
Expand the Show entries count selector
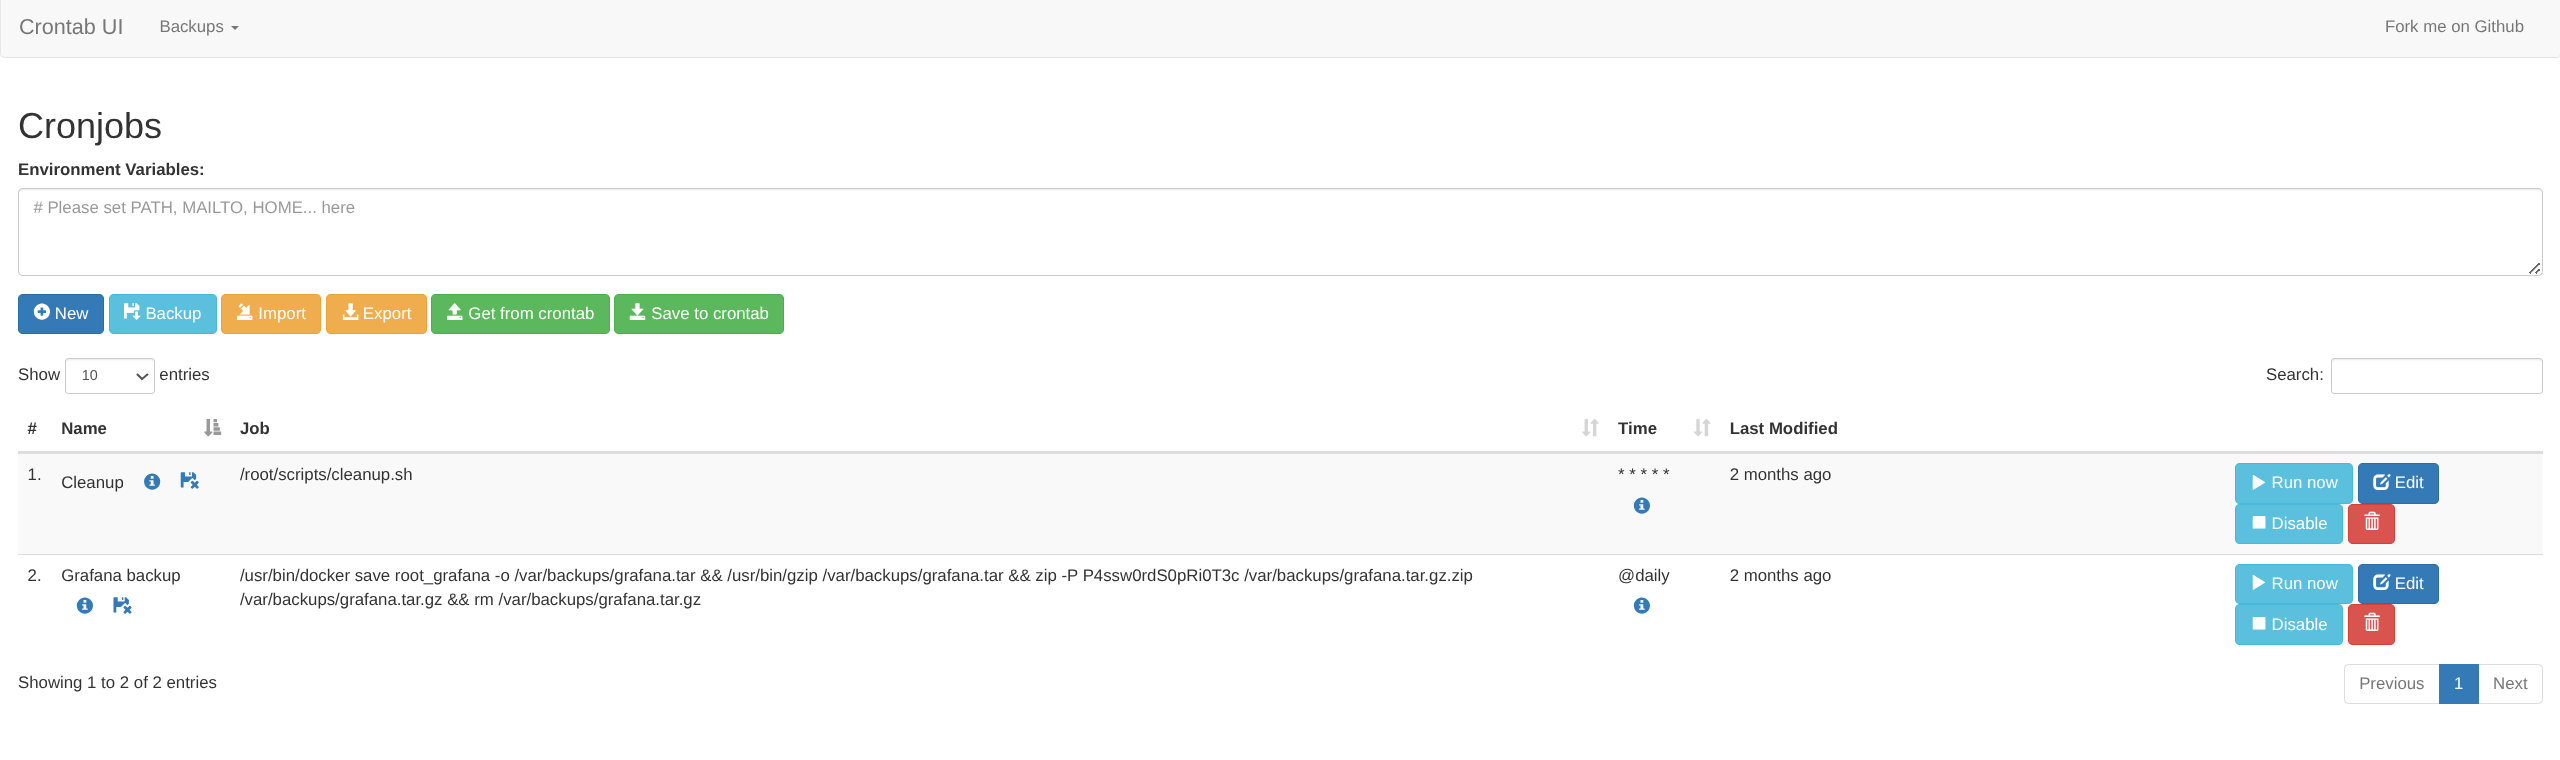tap(110, 376)
